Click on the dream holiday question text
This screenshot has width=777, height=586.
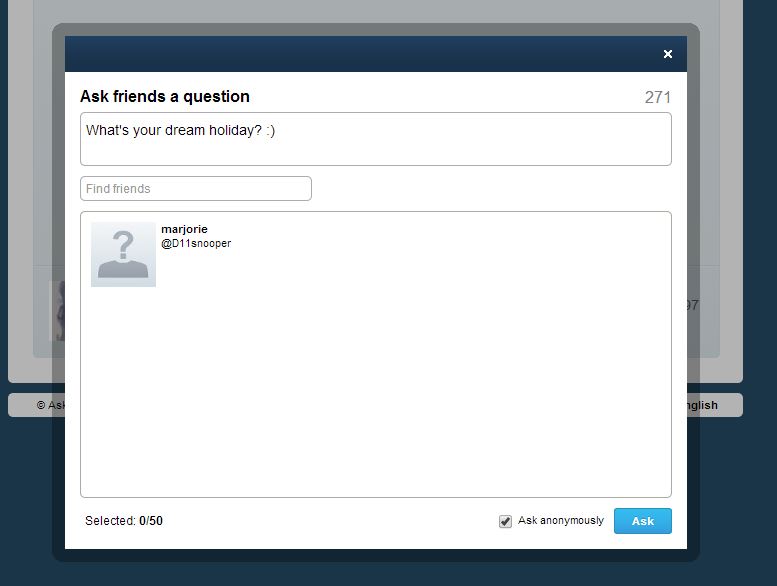tap(180, 130)
